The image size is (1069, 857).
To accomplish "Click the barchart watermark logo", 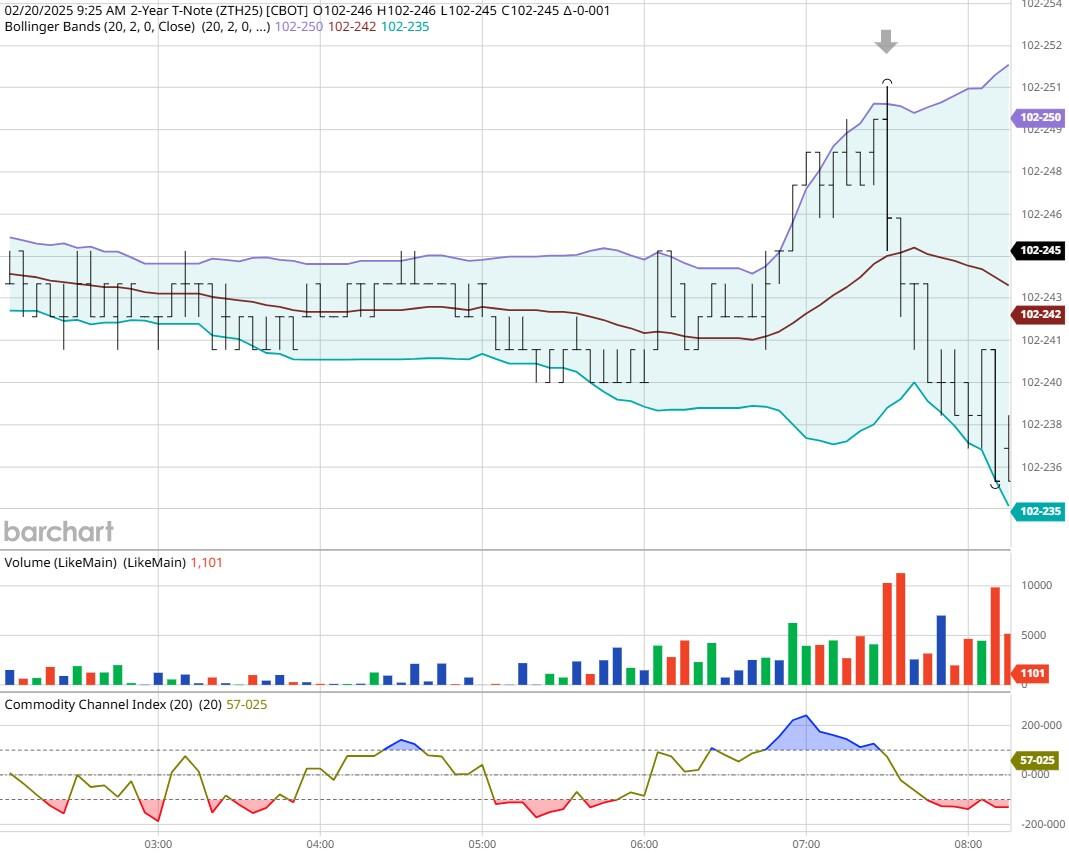I will [60, 532].
